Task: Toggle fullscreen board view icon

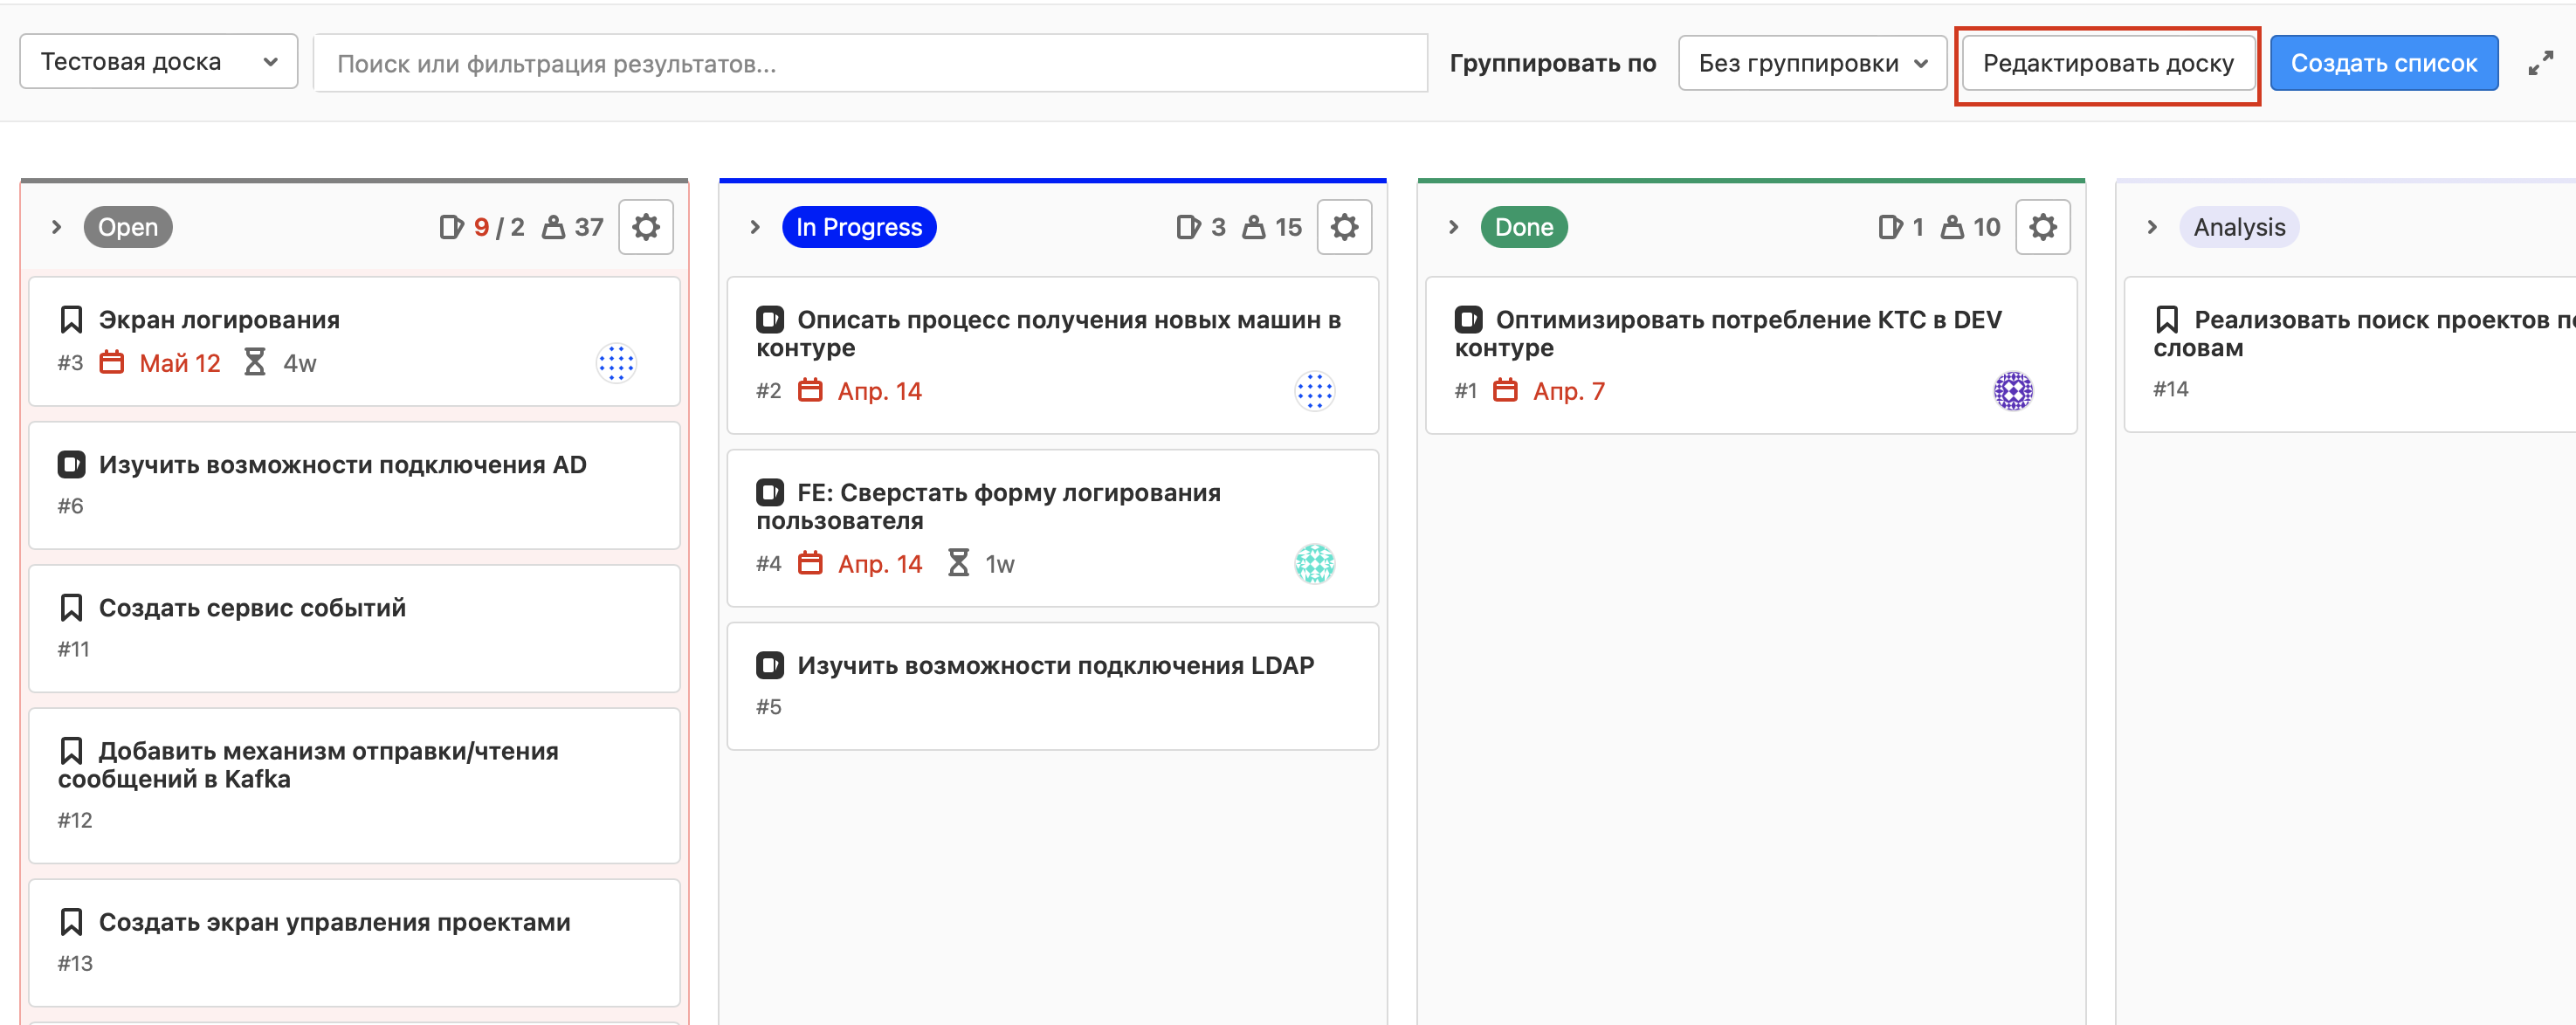Action: pyautogui.click(x=2540, y=64)
